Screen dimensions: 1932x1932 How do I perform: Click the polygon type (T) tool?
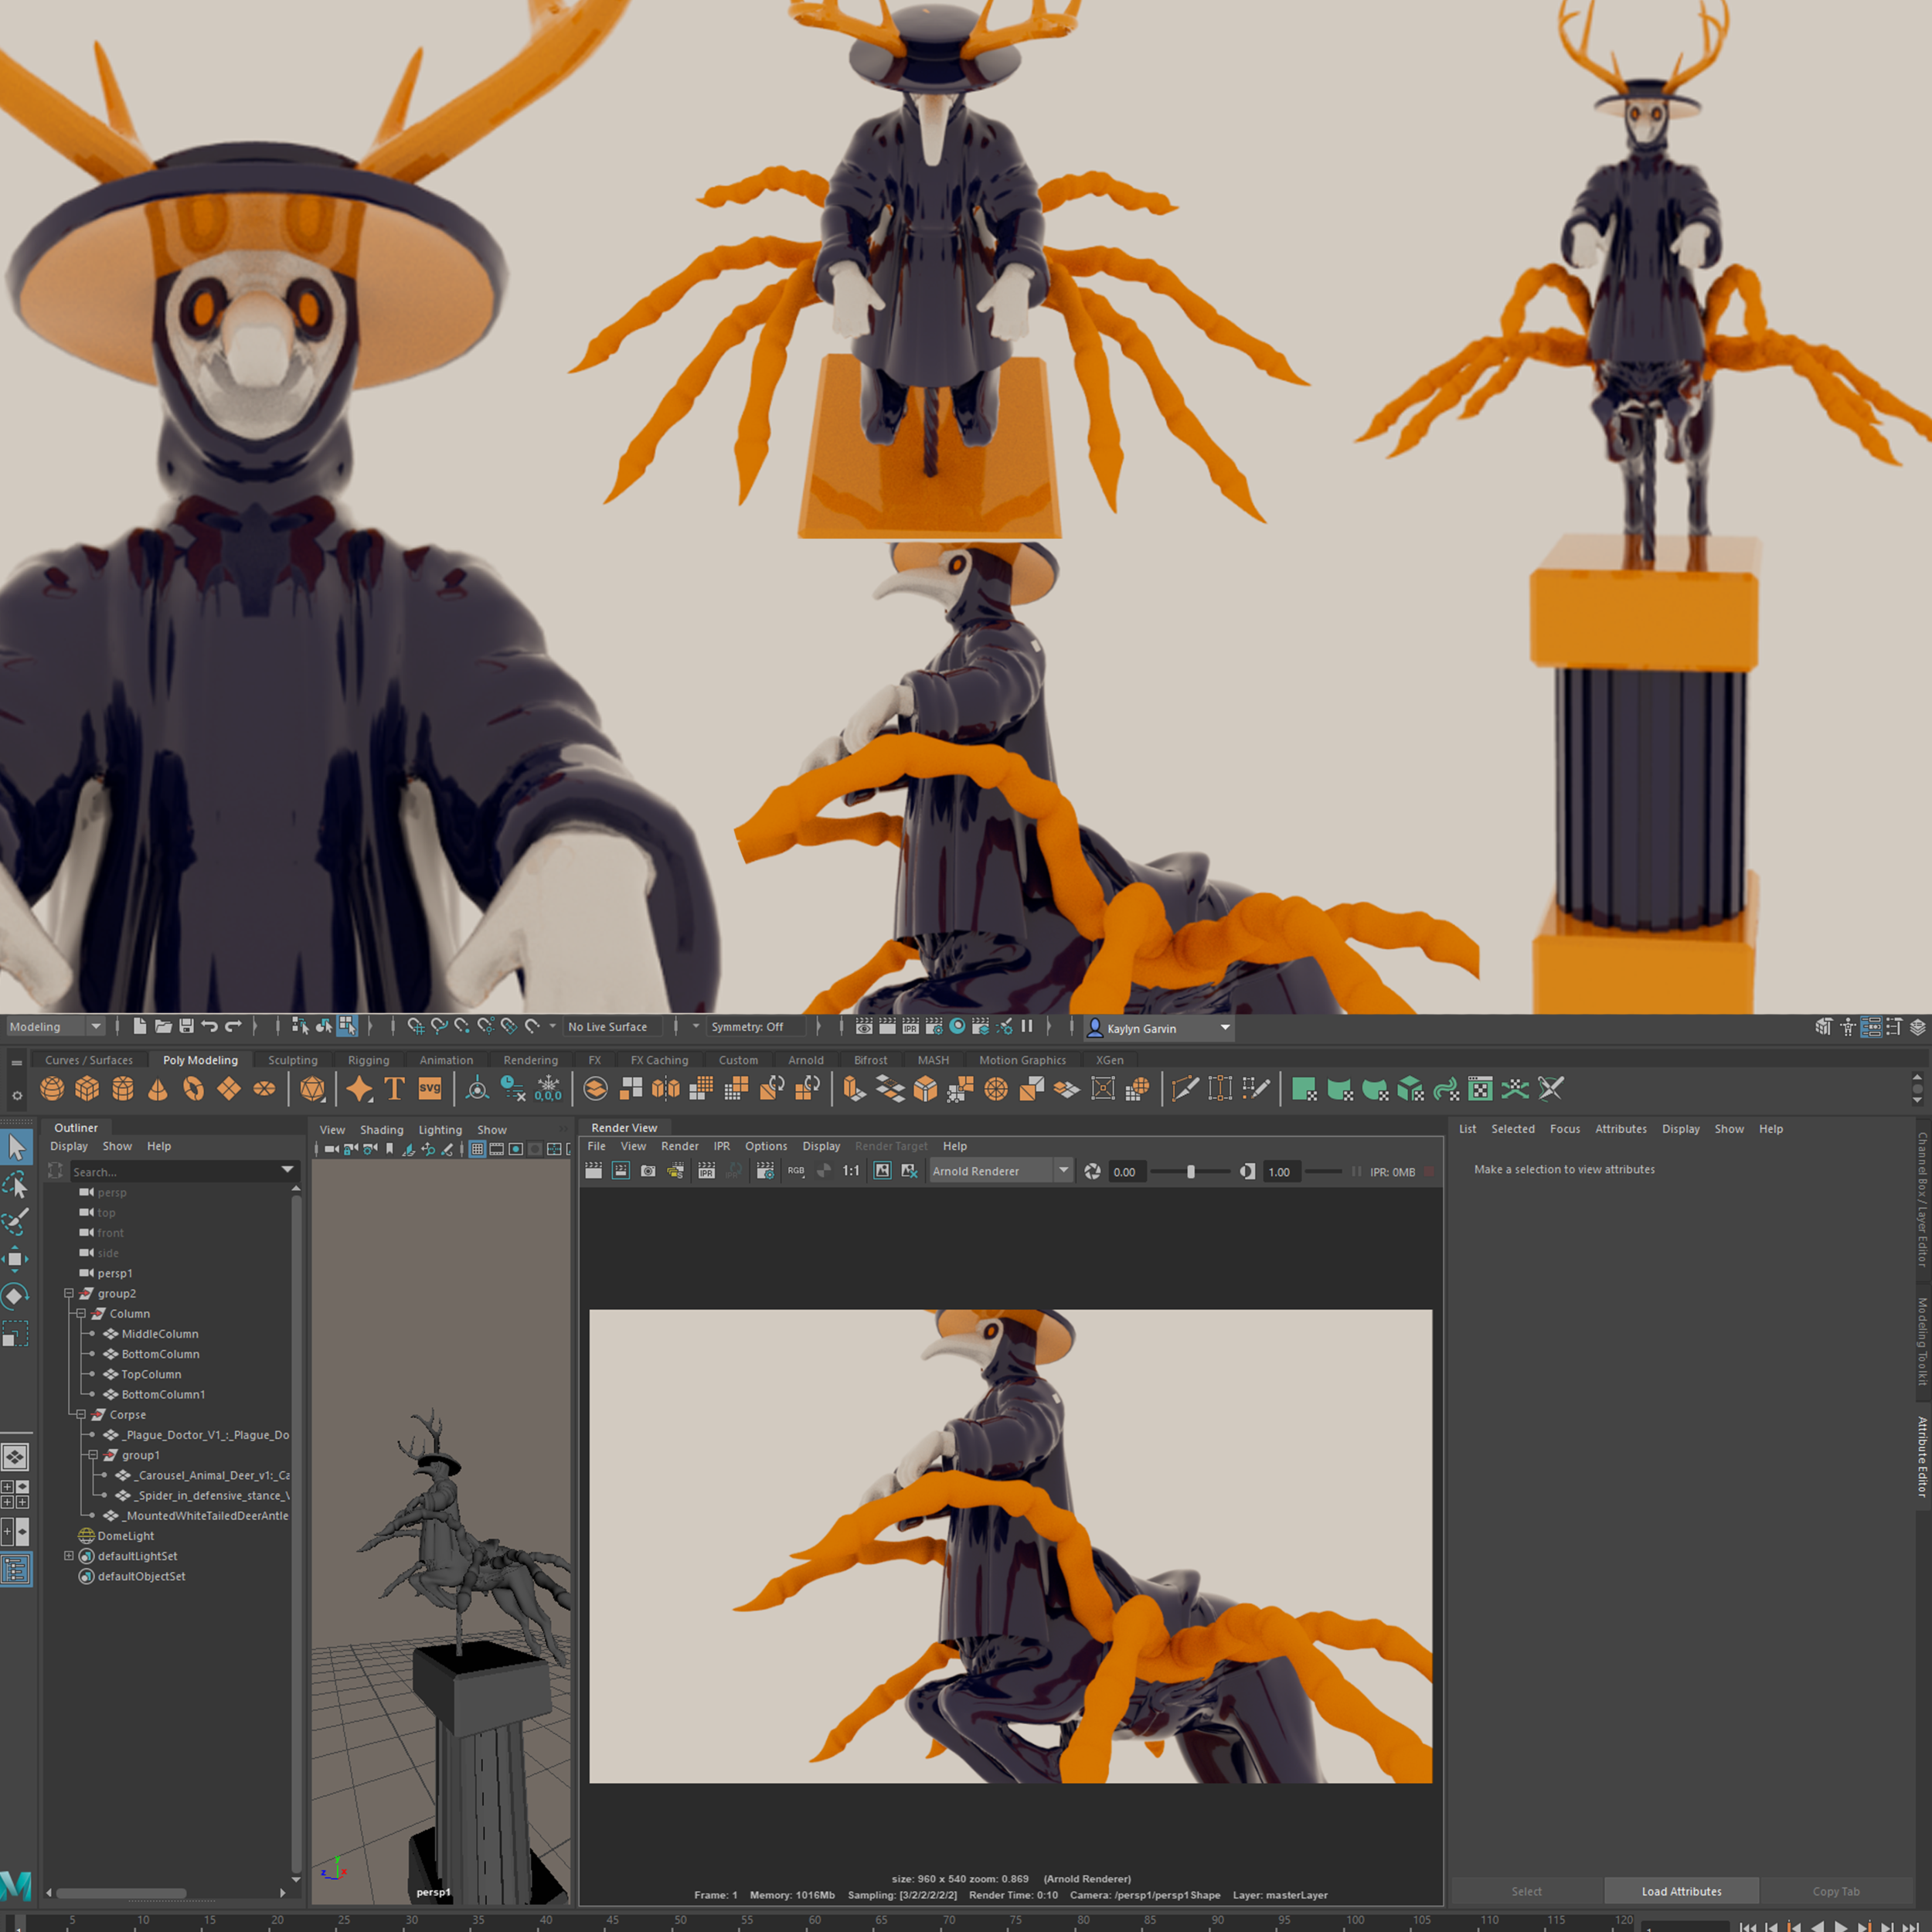tap(394, 1089)
